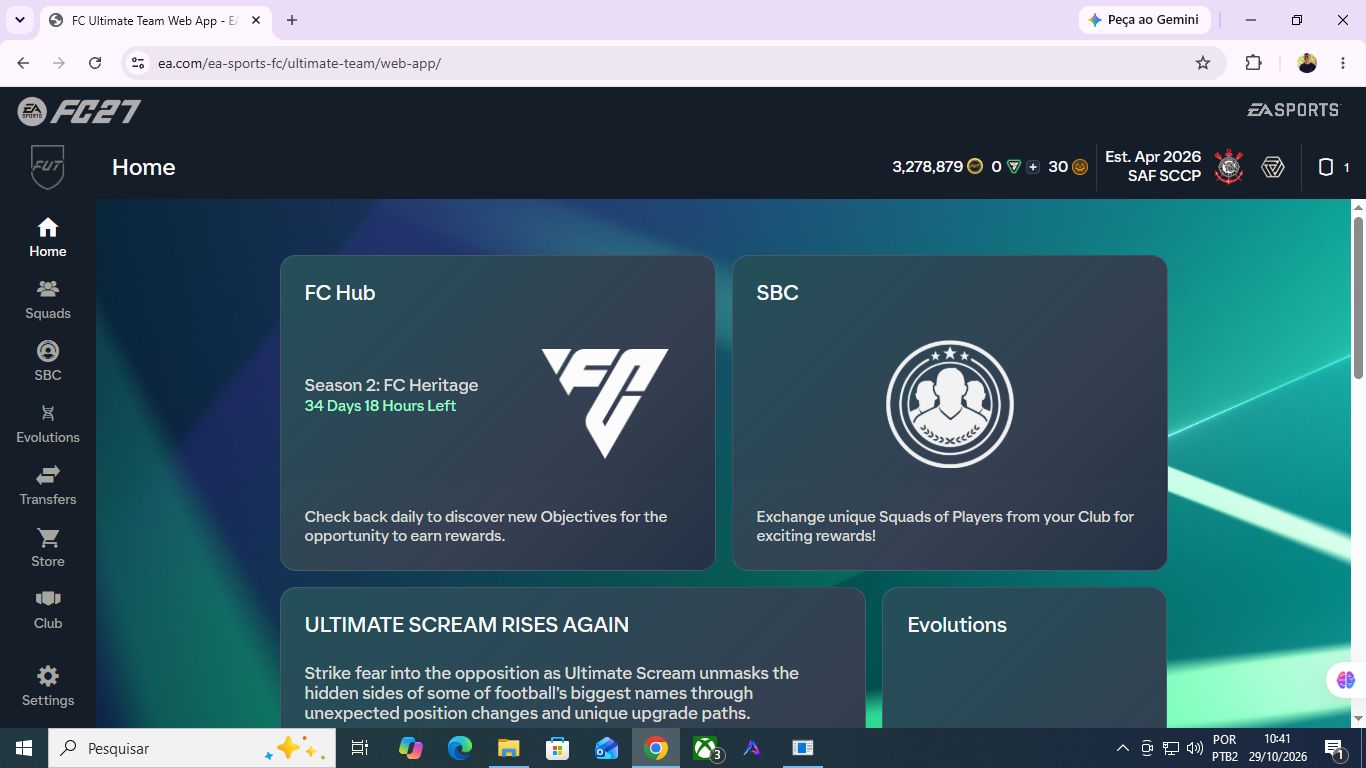
Task: Open the Club section in the sidebar
Action: 48,610
